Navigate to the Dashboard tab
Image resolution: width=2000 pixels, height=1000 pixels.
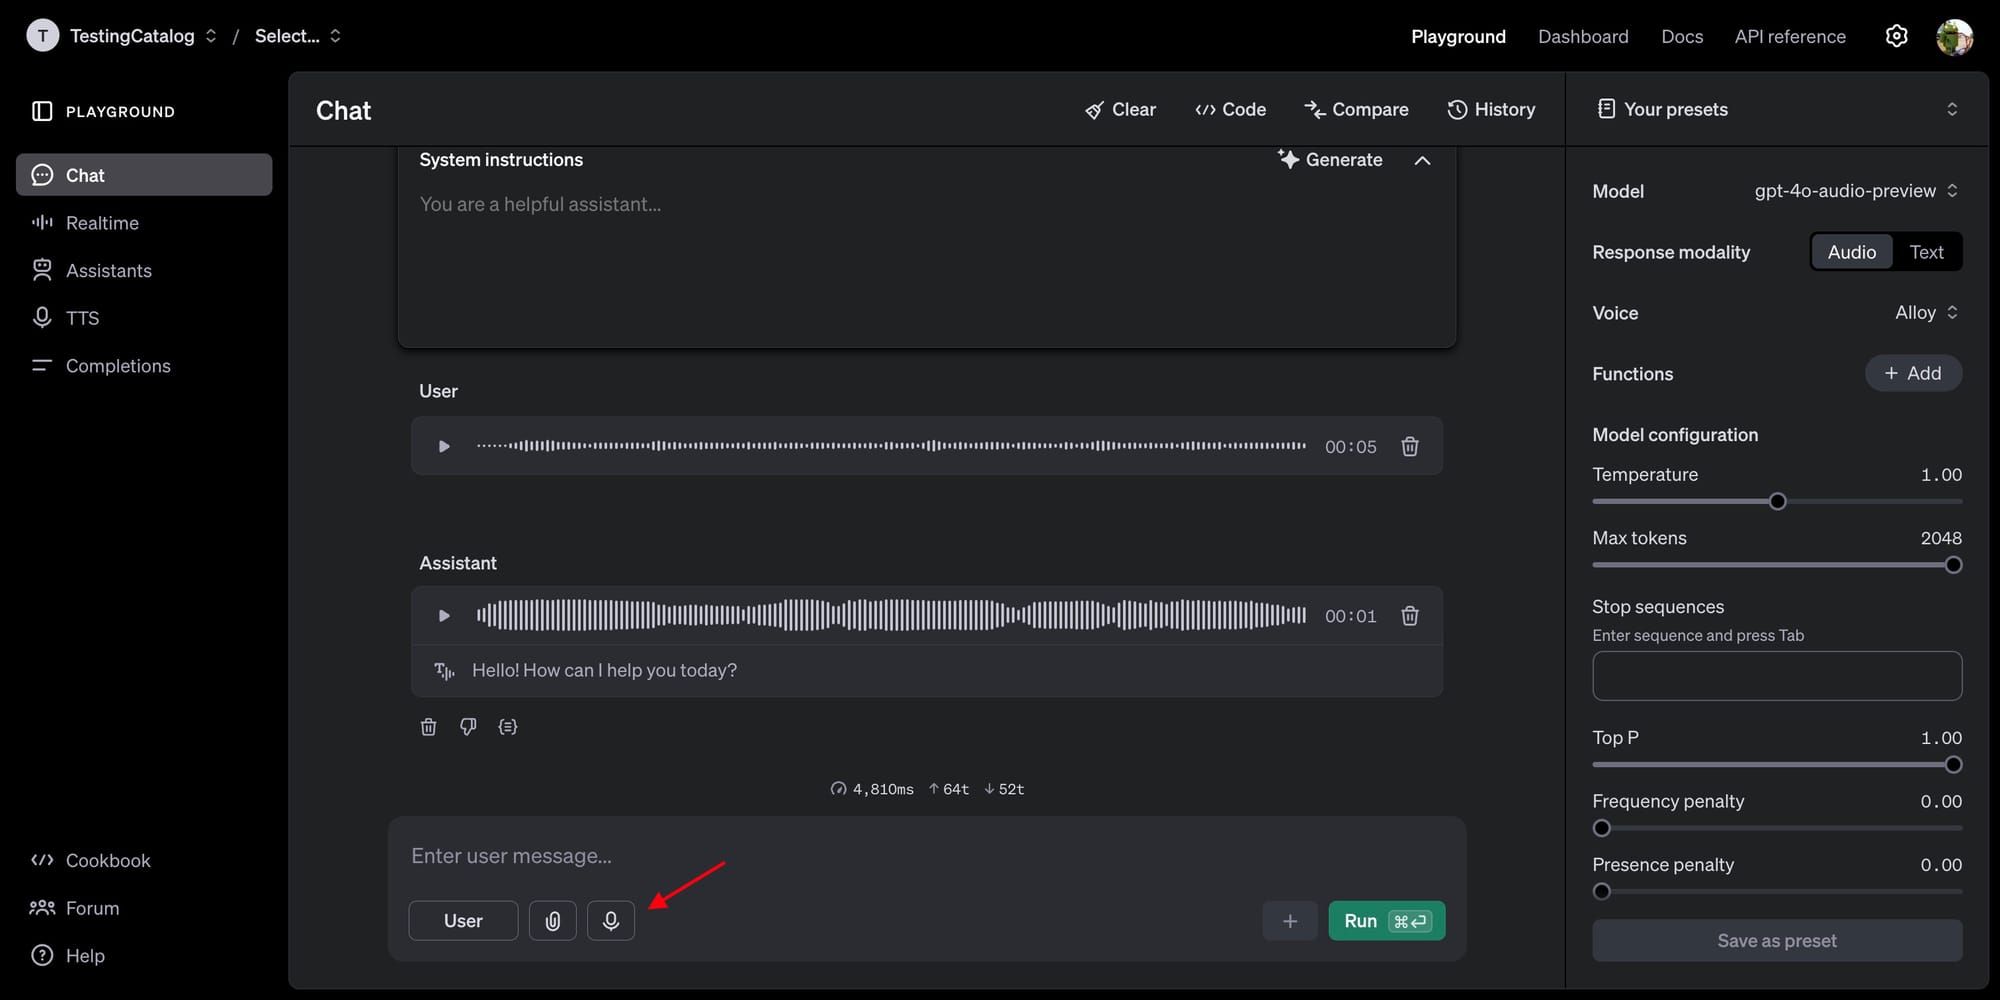pos(1583,36)
